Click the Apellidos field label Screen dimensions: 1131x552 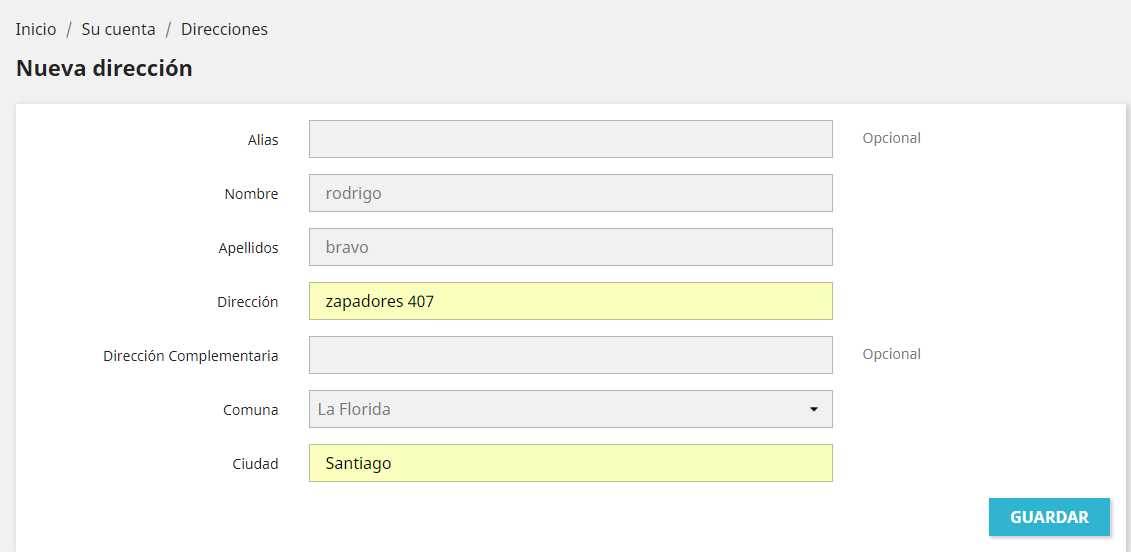coord(248,248)
